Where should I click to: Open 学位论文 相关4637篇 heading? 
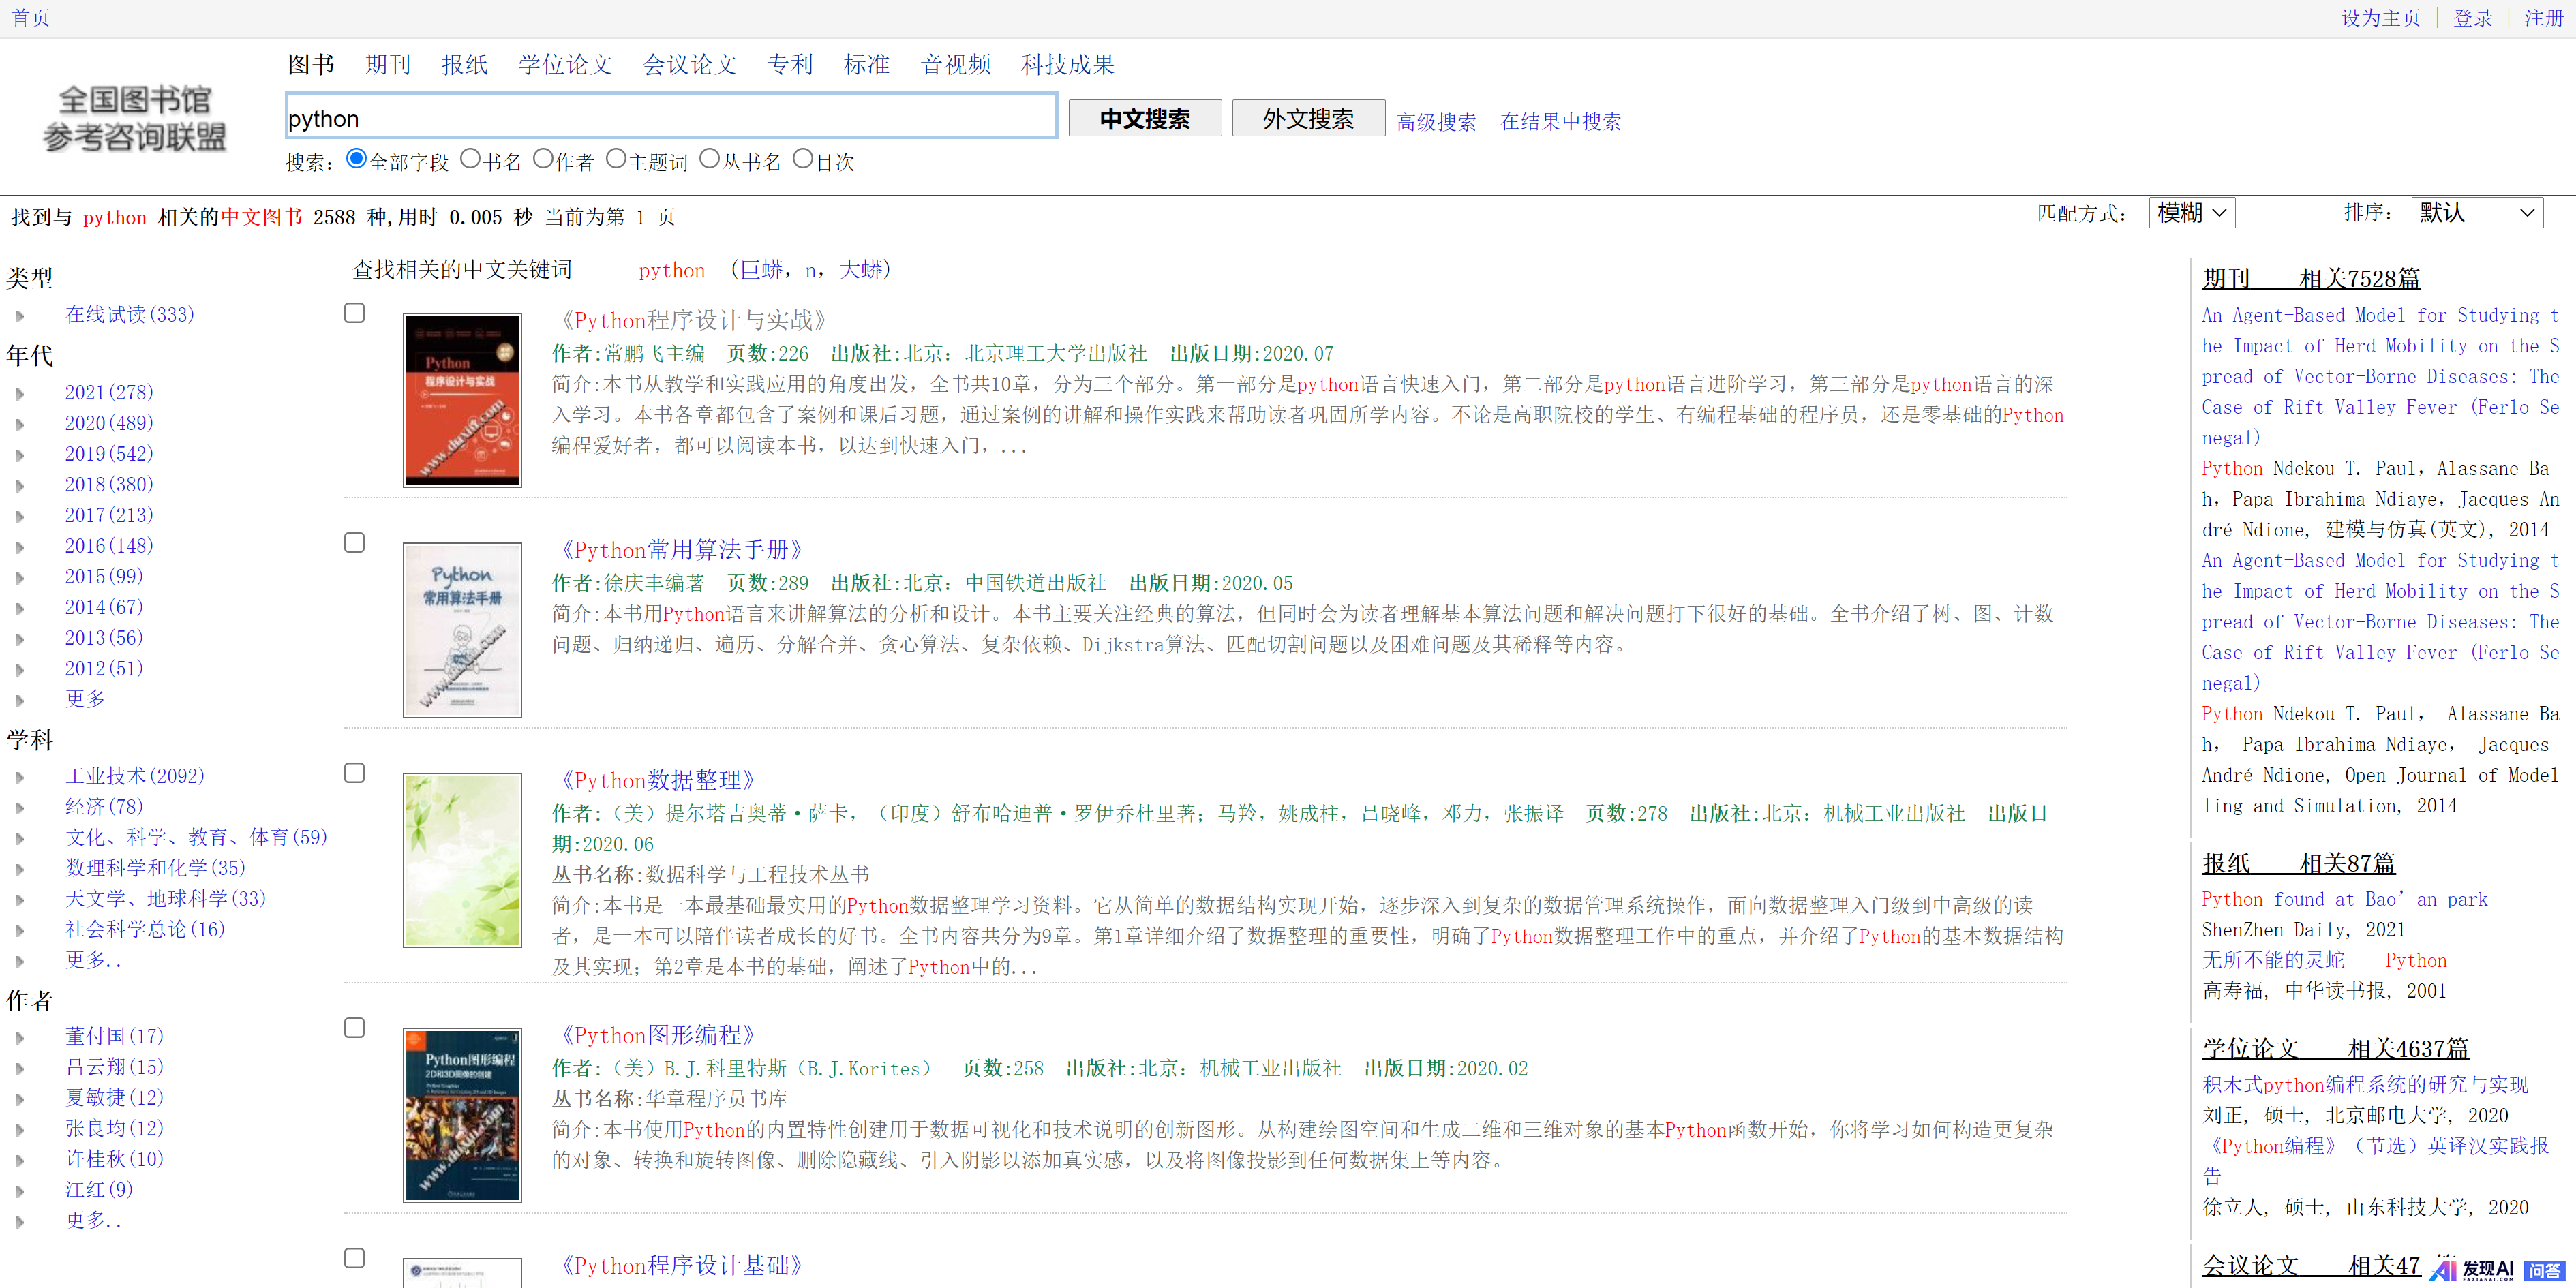click(2335, 1048)
